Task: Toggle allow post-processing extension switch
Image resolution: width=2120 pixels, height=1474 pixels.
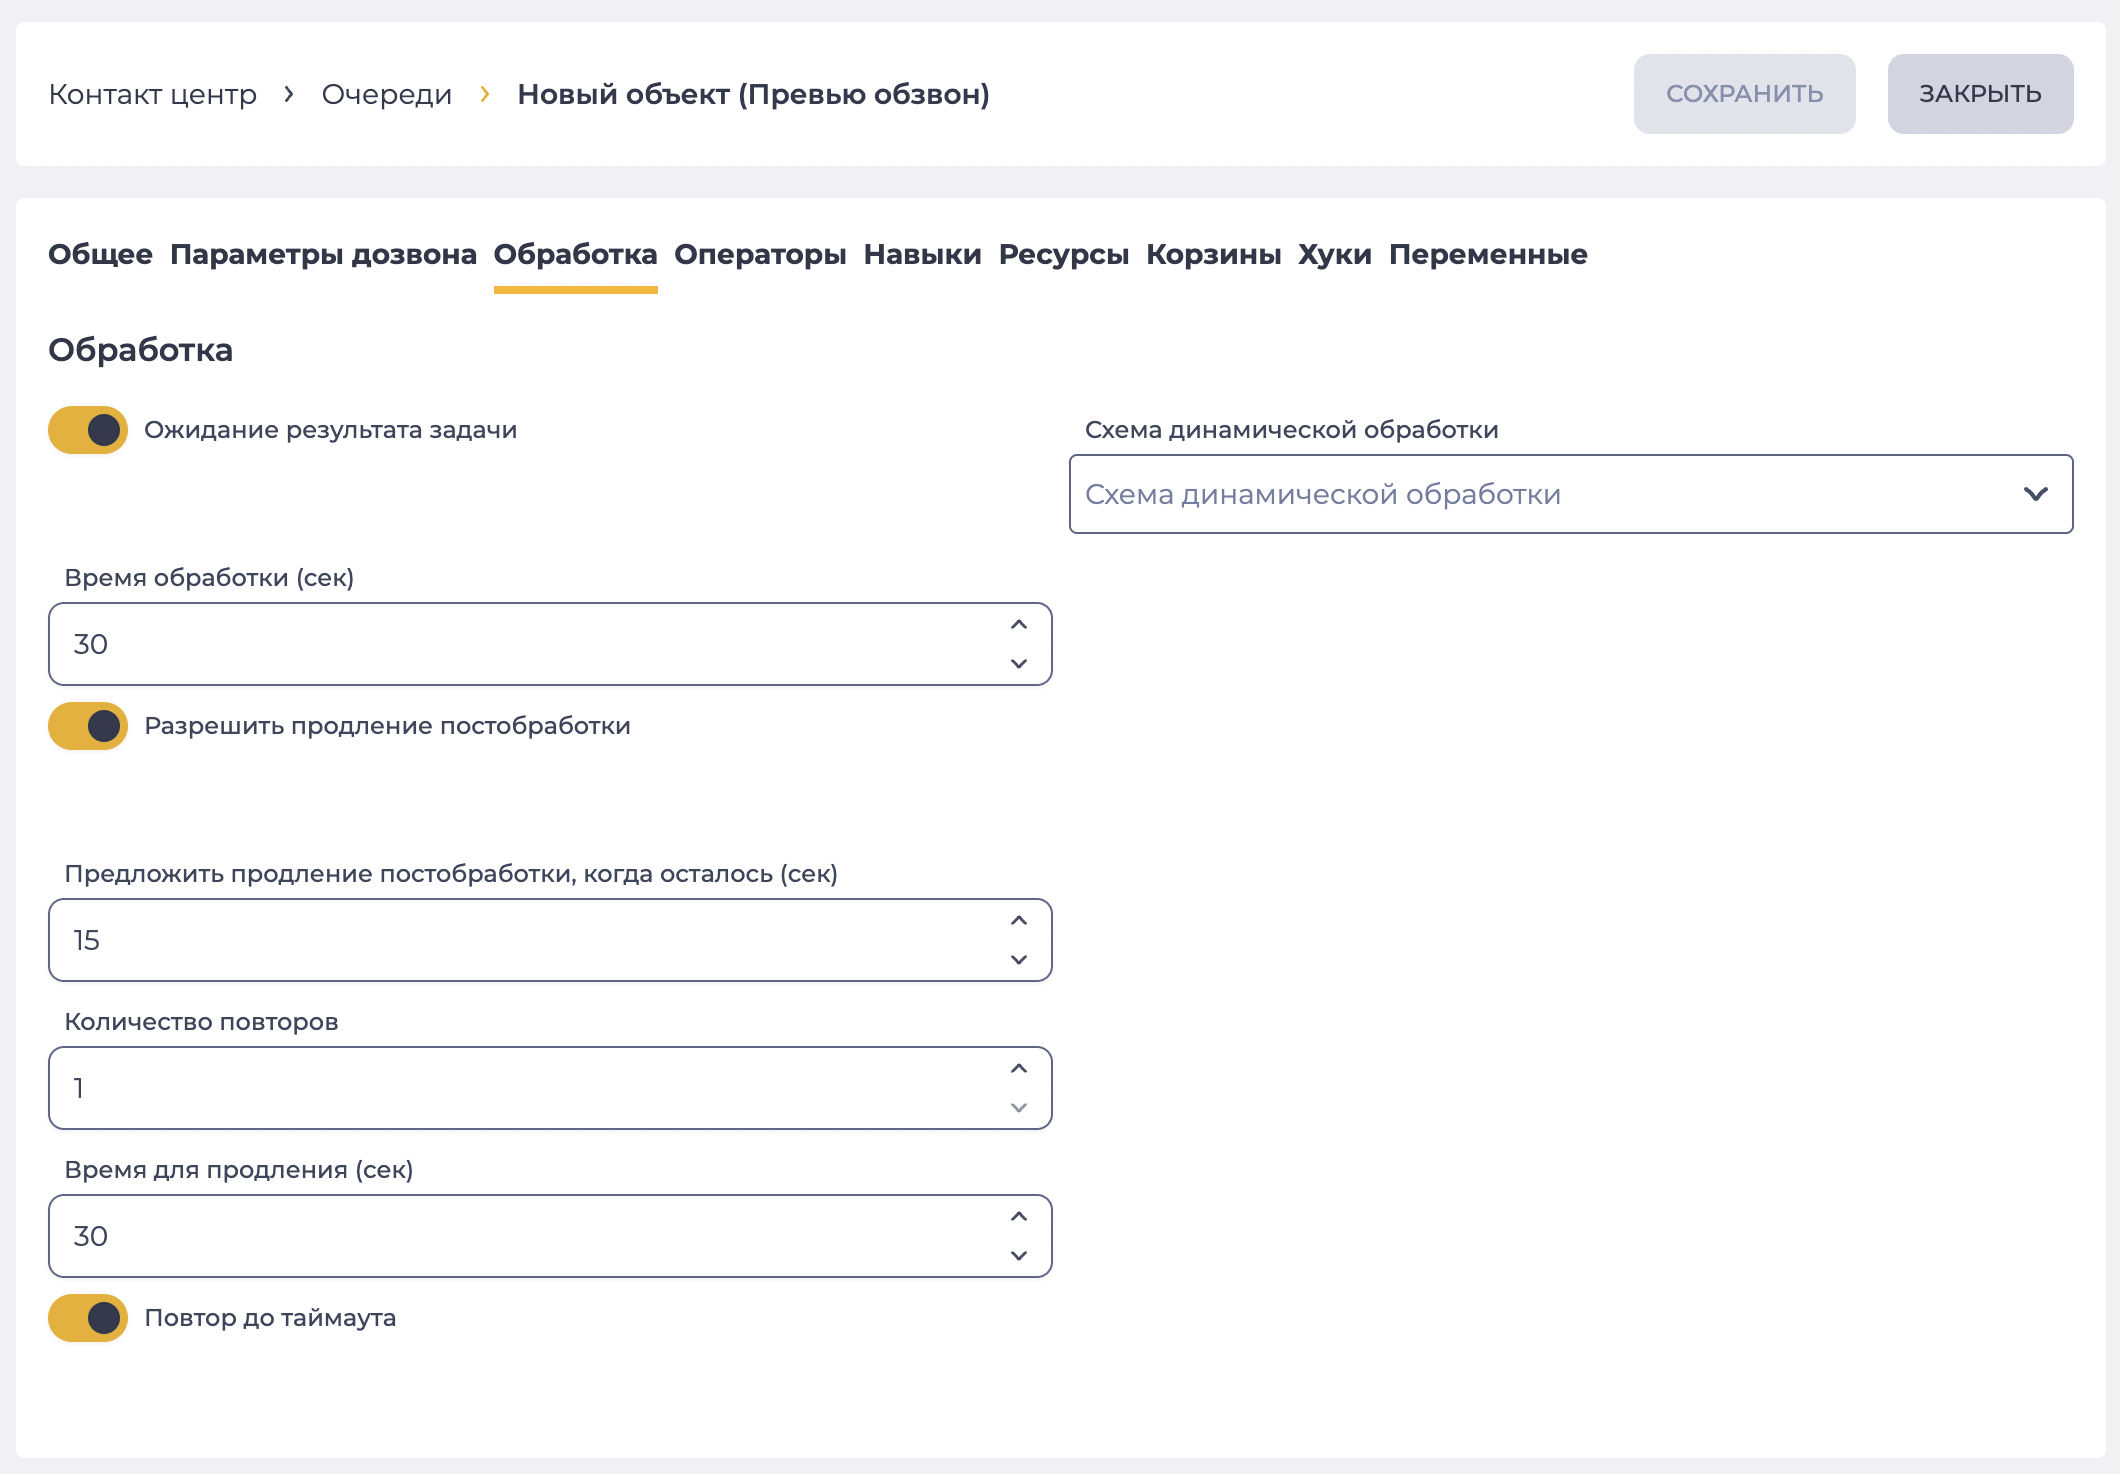Action: click(x=88, y=726)
